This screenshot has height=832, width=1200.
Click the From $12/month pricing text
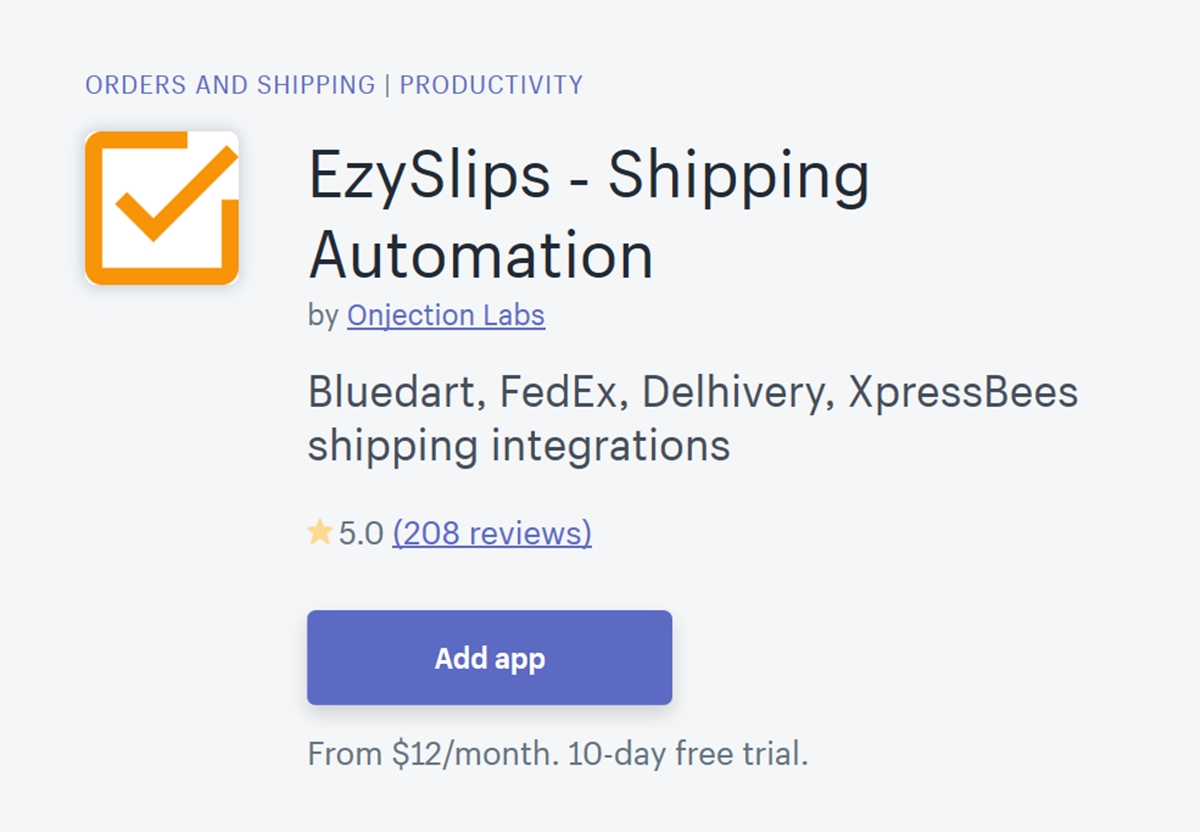433,753
